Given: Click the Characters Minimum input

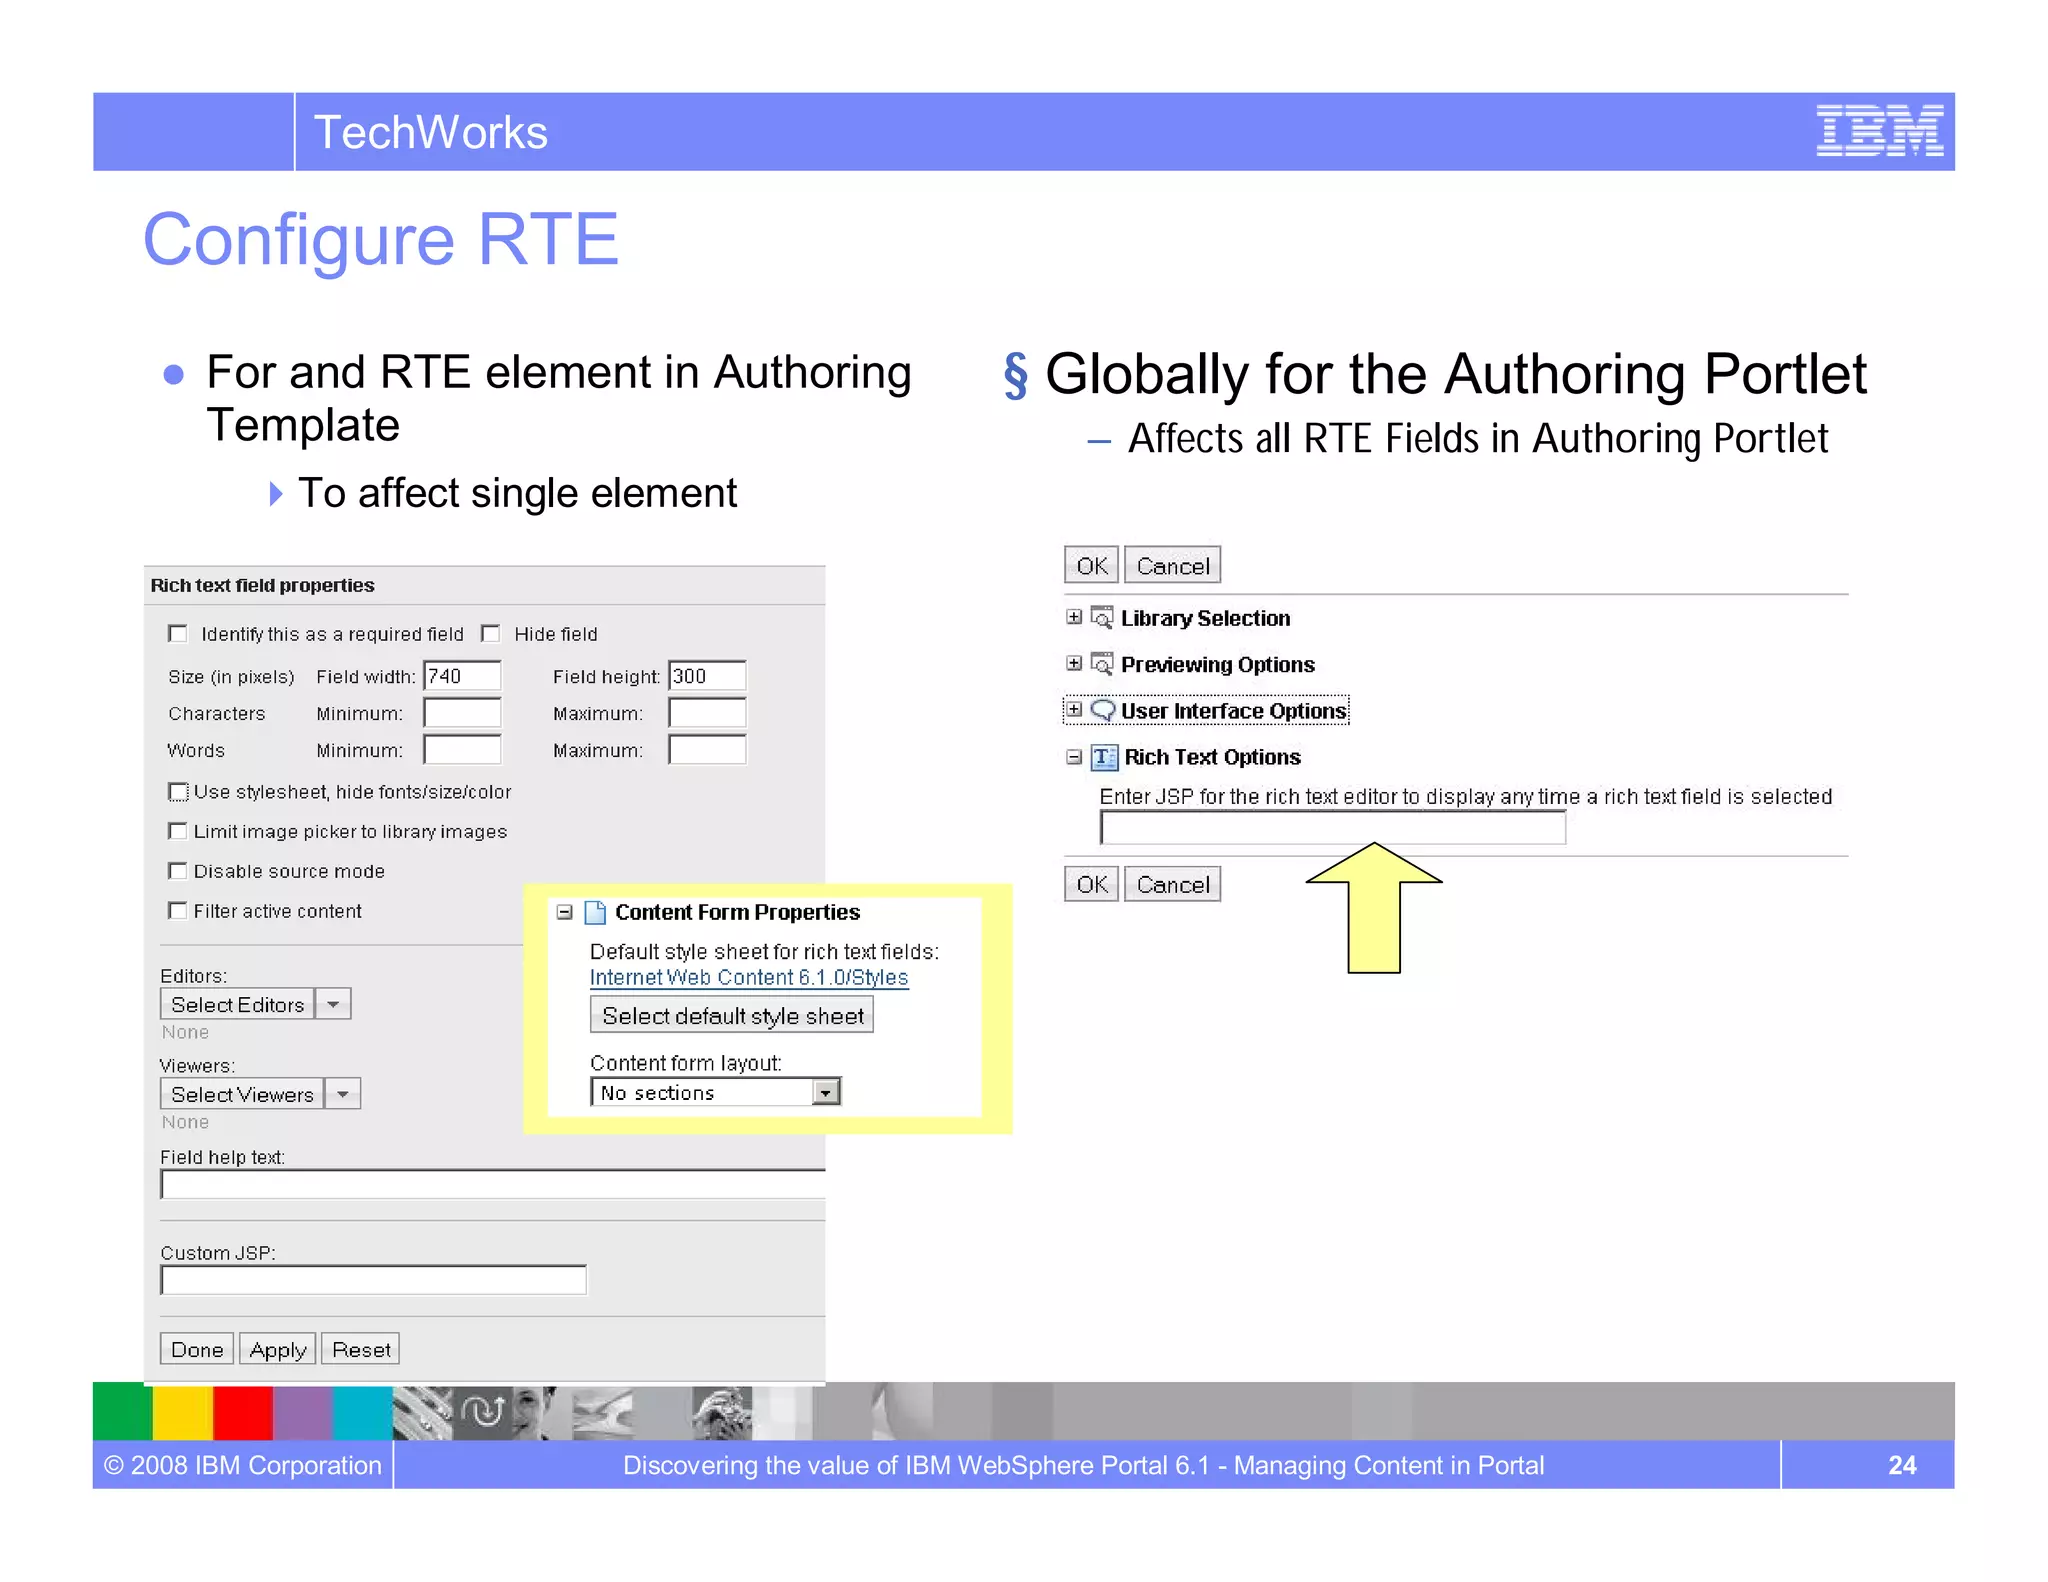Looking at the screenshot, I should click(x=462, y=713).
